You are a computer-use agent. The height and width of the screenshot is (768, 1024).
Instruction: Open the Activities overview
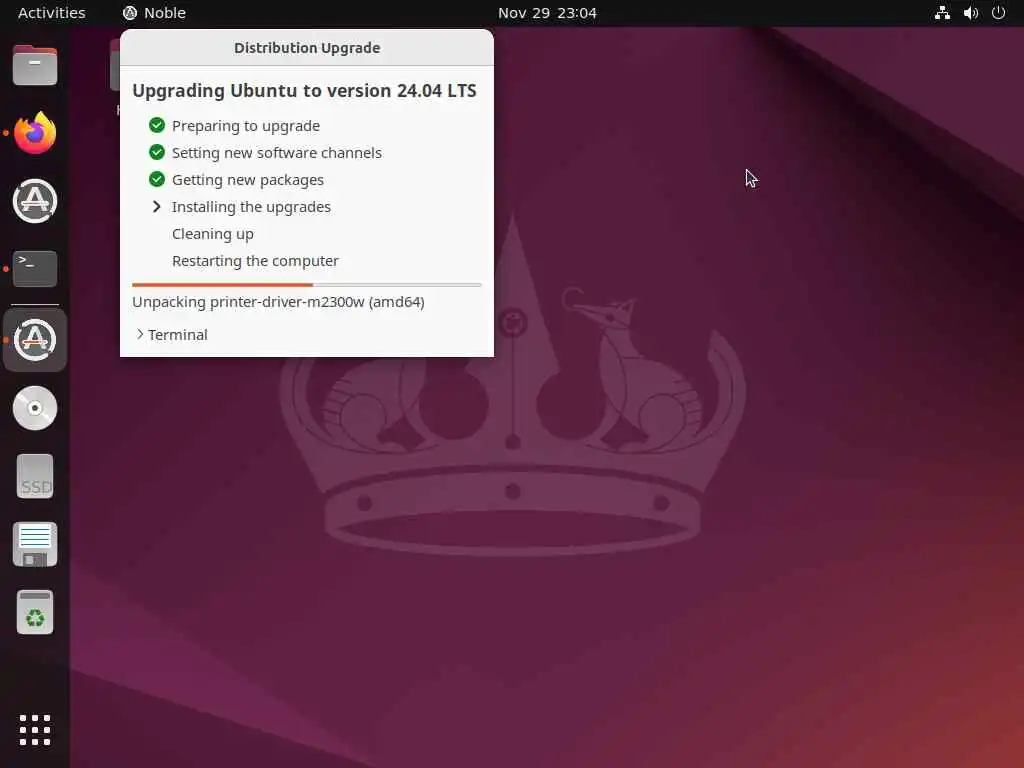coord(52,13)
